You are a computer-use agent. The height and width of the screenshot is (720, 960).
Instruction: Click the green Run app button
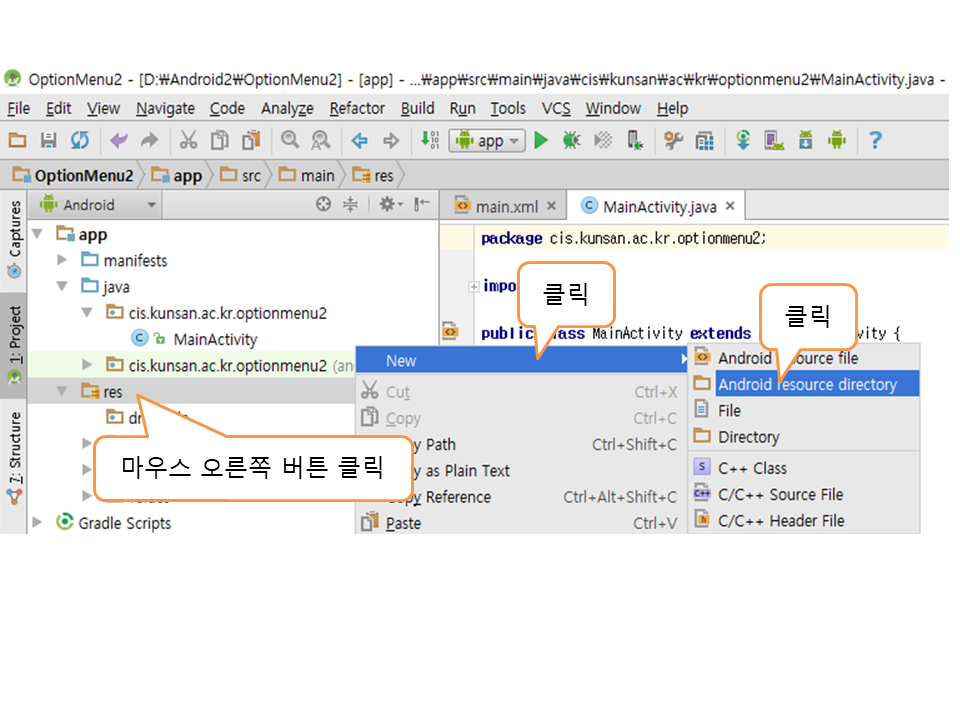coord(541,141)
